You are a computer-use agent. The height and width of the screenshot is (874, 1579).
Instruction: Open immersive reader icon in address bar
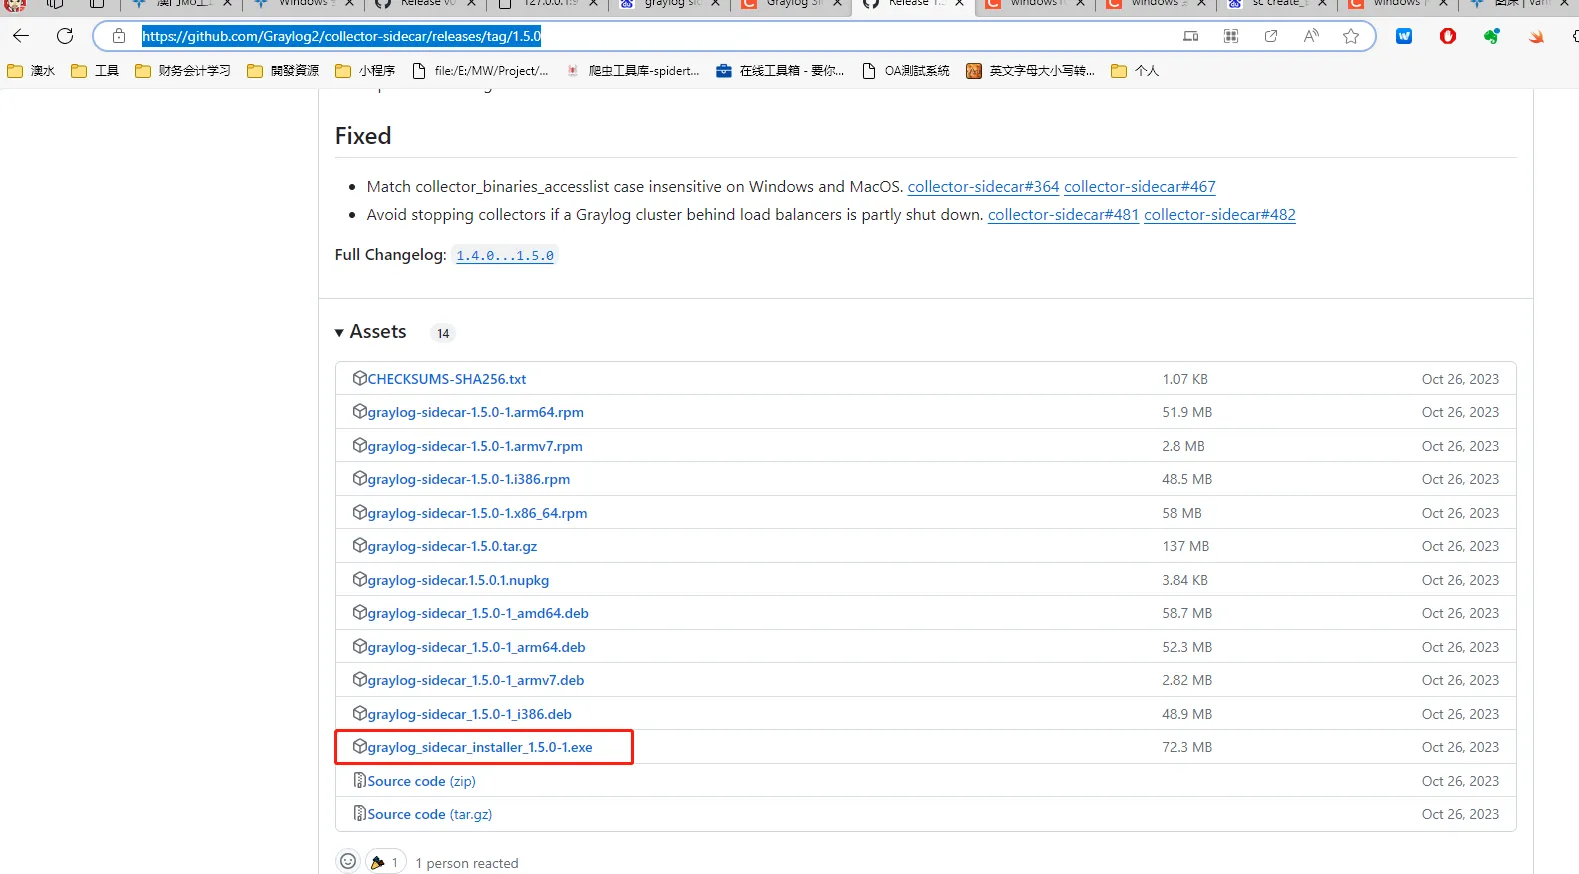click(x=1191, y=36)
